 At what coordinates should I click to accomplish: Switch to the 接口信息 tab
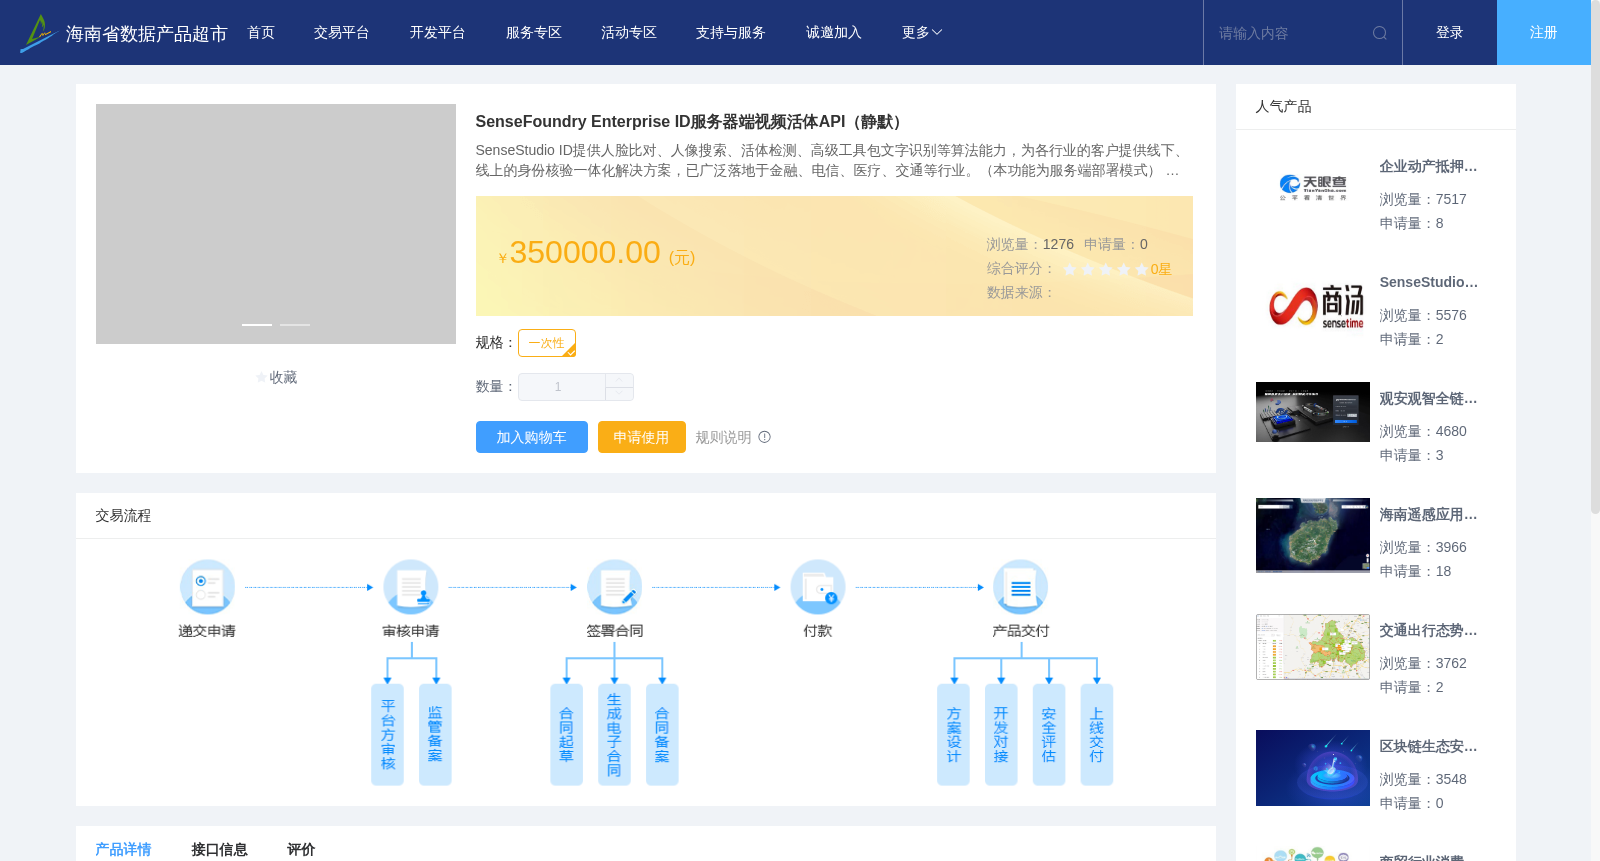[x=219, y=849]
